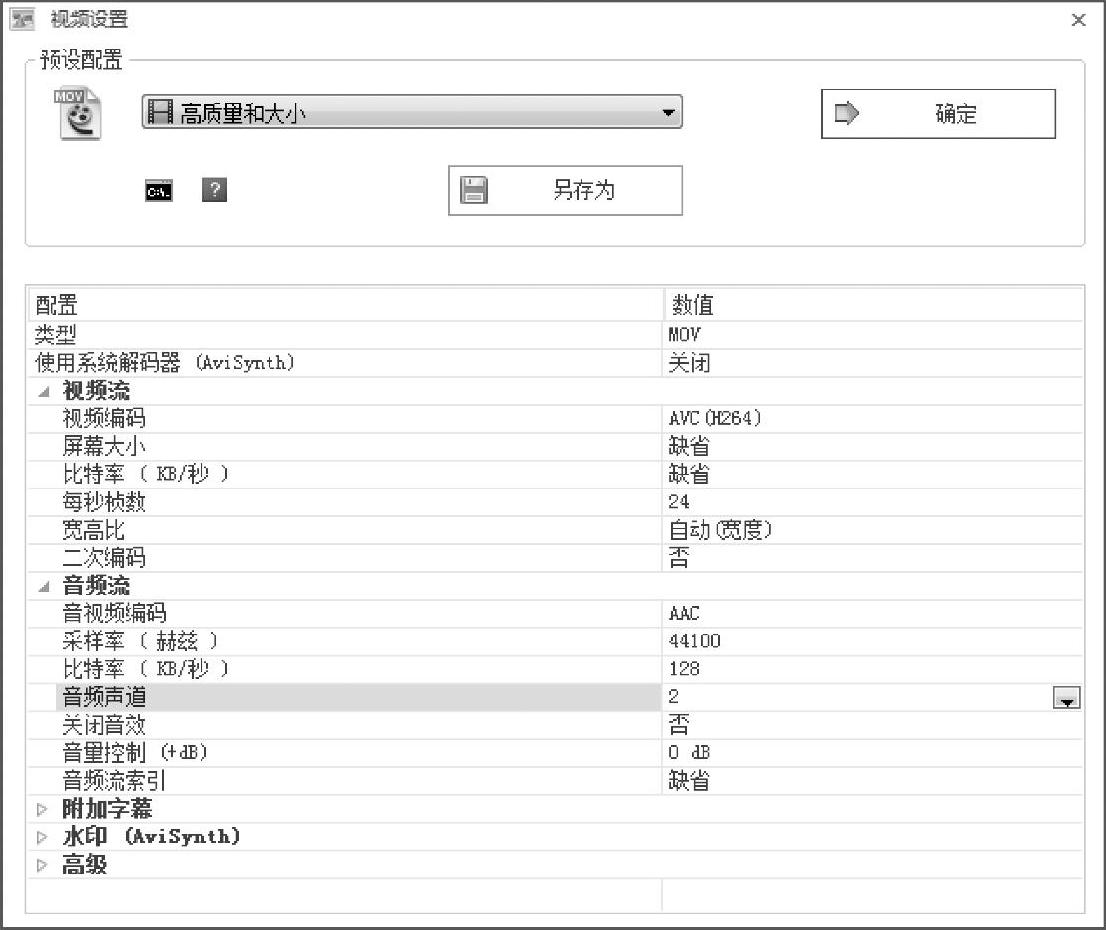Screen dimensions: 1106x930
Task: Expand the 水印 (AviSynth) section
Action: (x=42, y=837)
